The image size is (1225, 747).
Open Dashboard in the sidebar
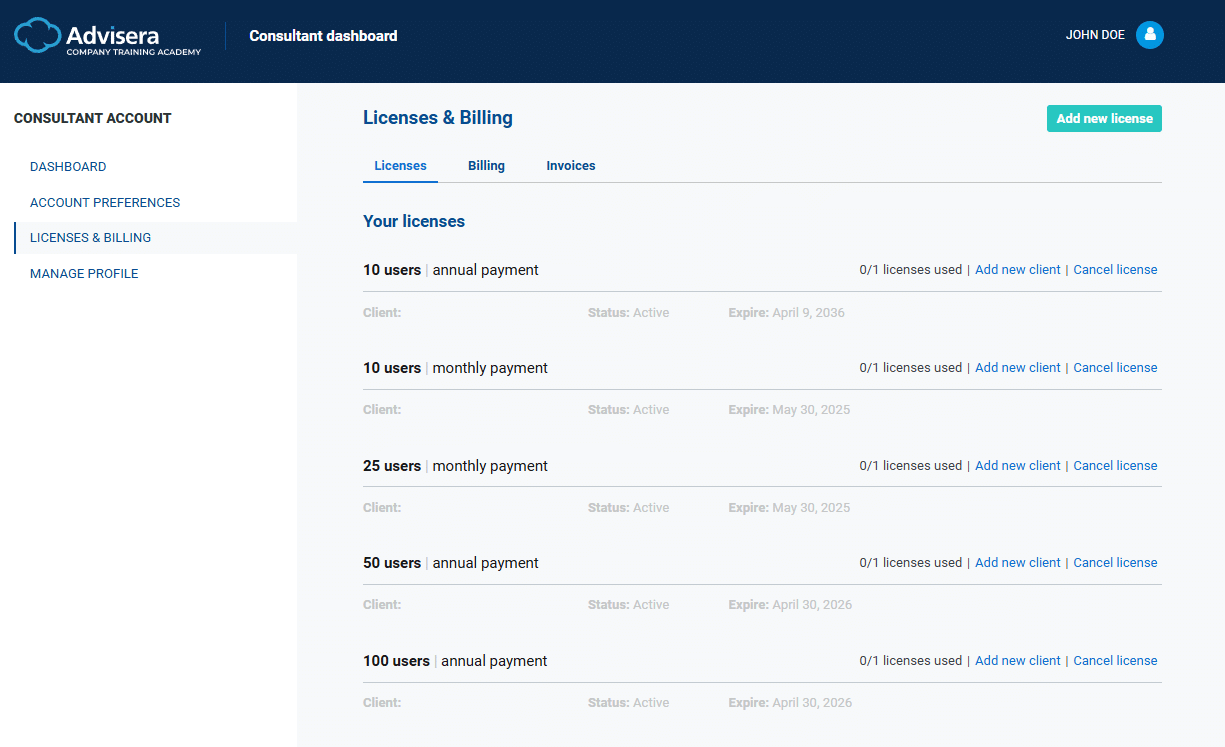pos(68,167)
